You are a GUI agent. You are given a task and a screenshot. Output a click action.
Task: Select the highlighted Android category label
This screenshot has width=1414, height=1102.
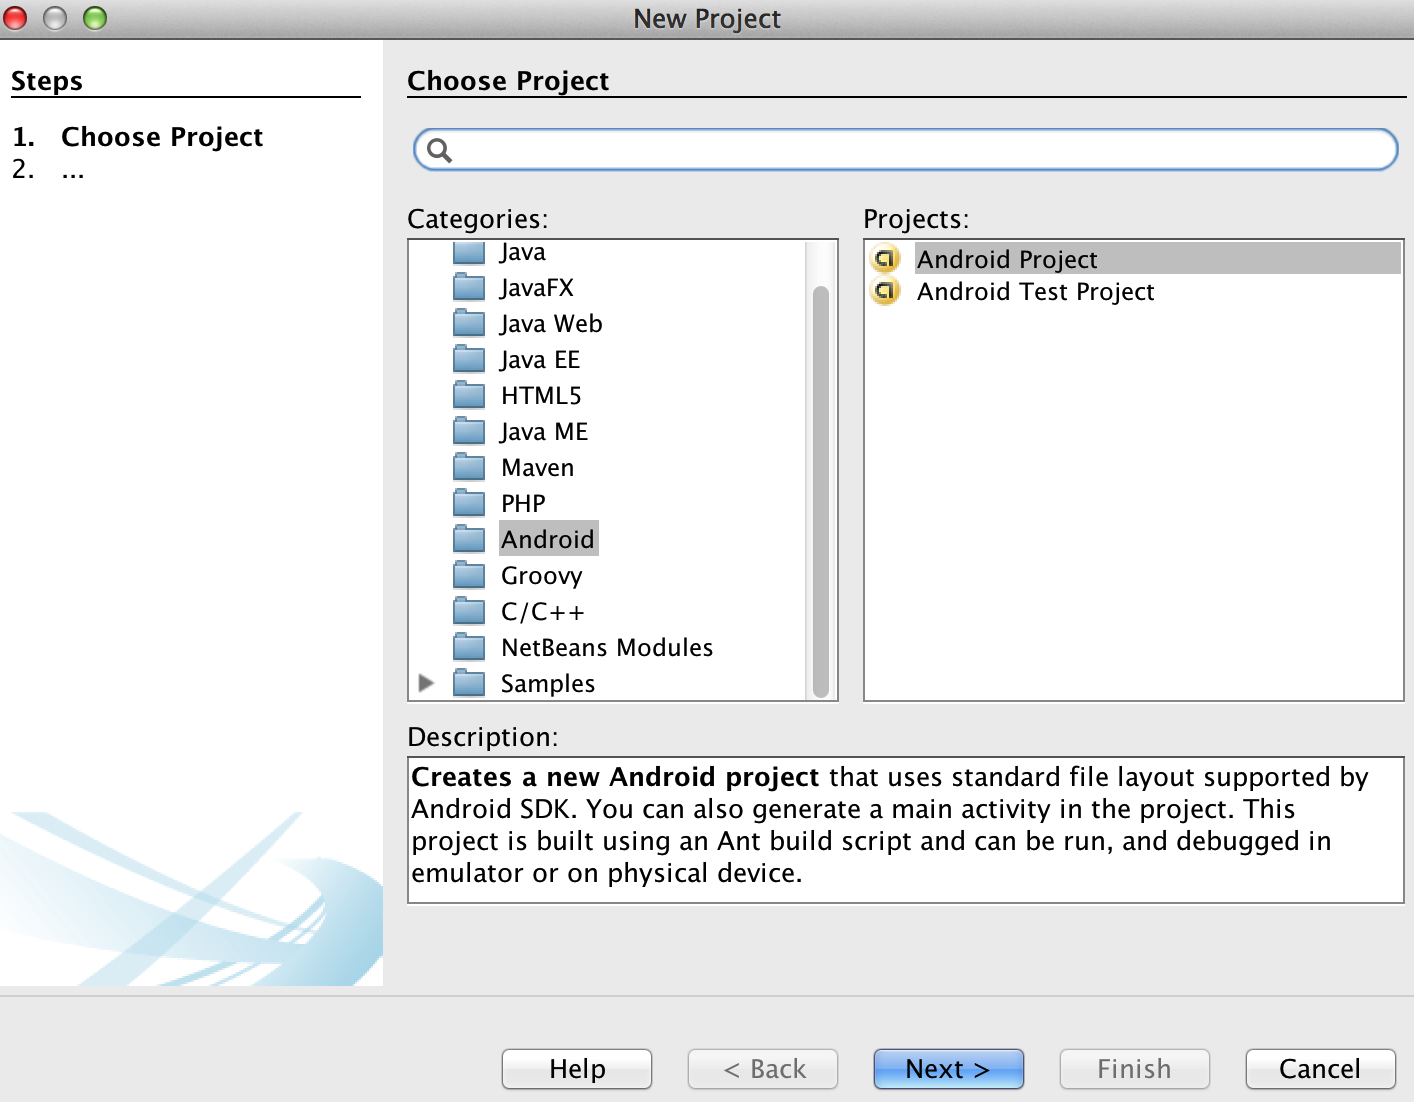point(548,540)
